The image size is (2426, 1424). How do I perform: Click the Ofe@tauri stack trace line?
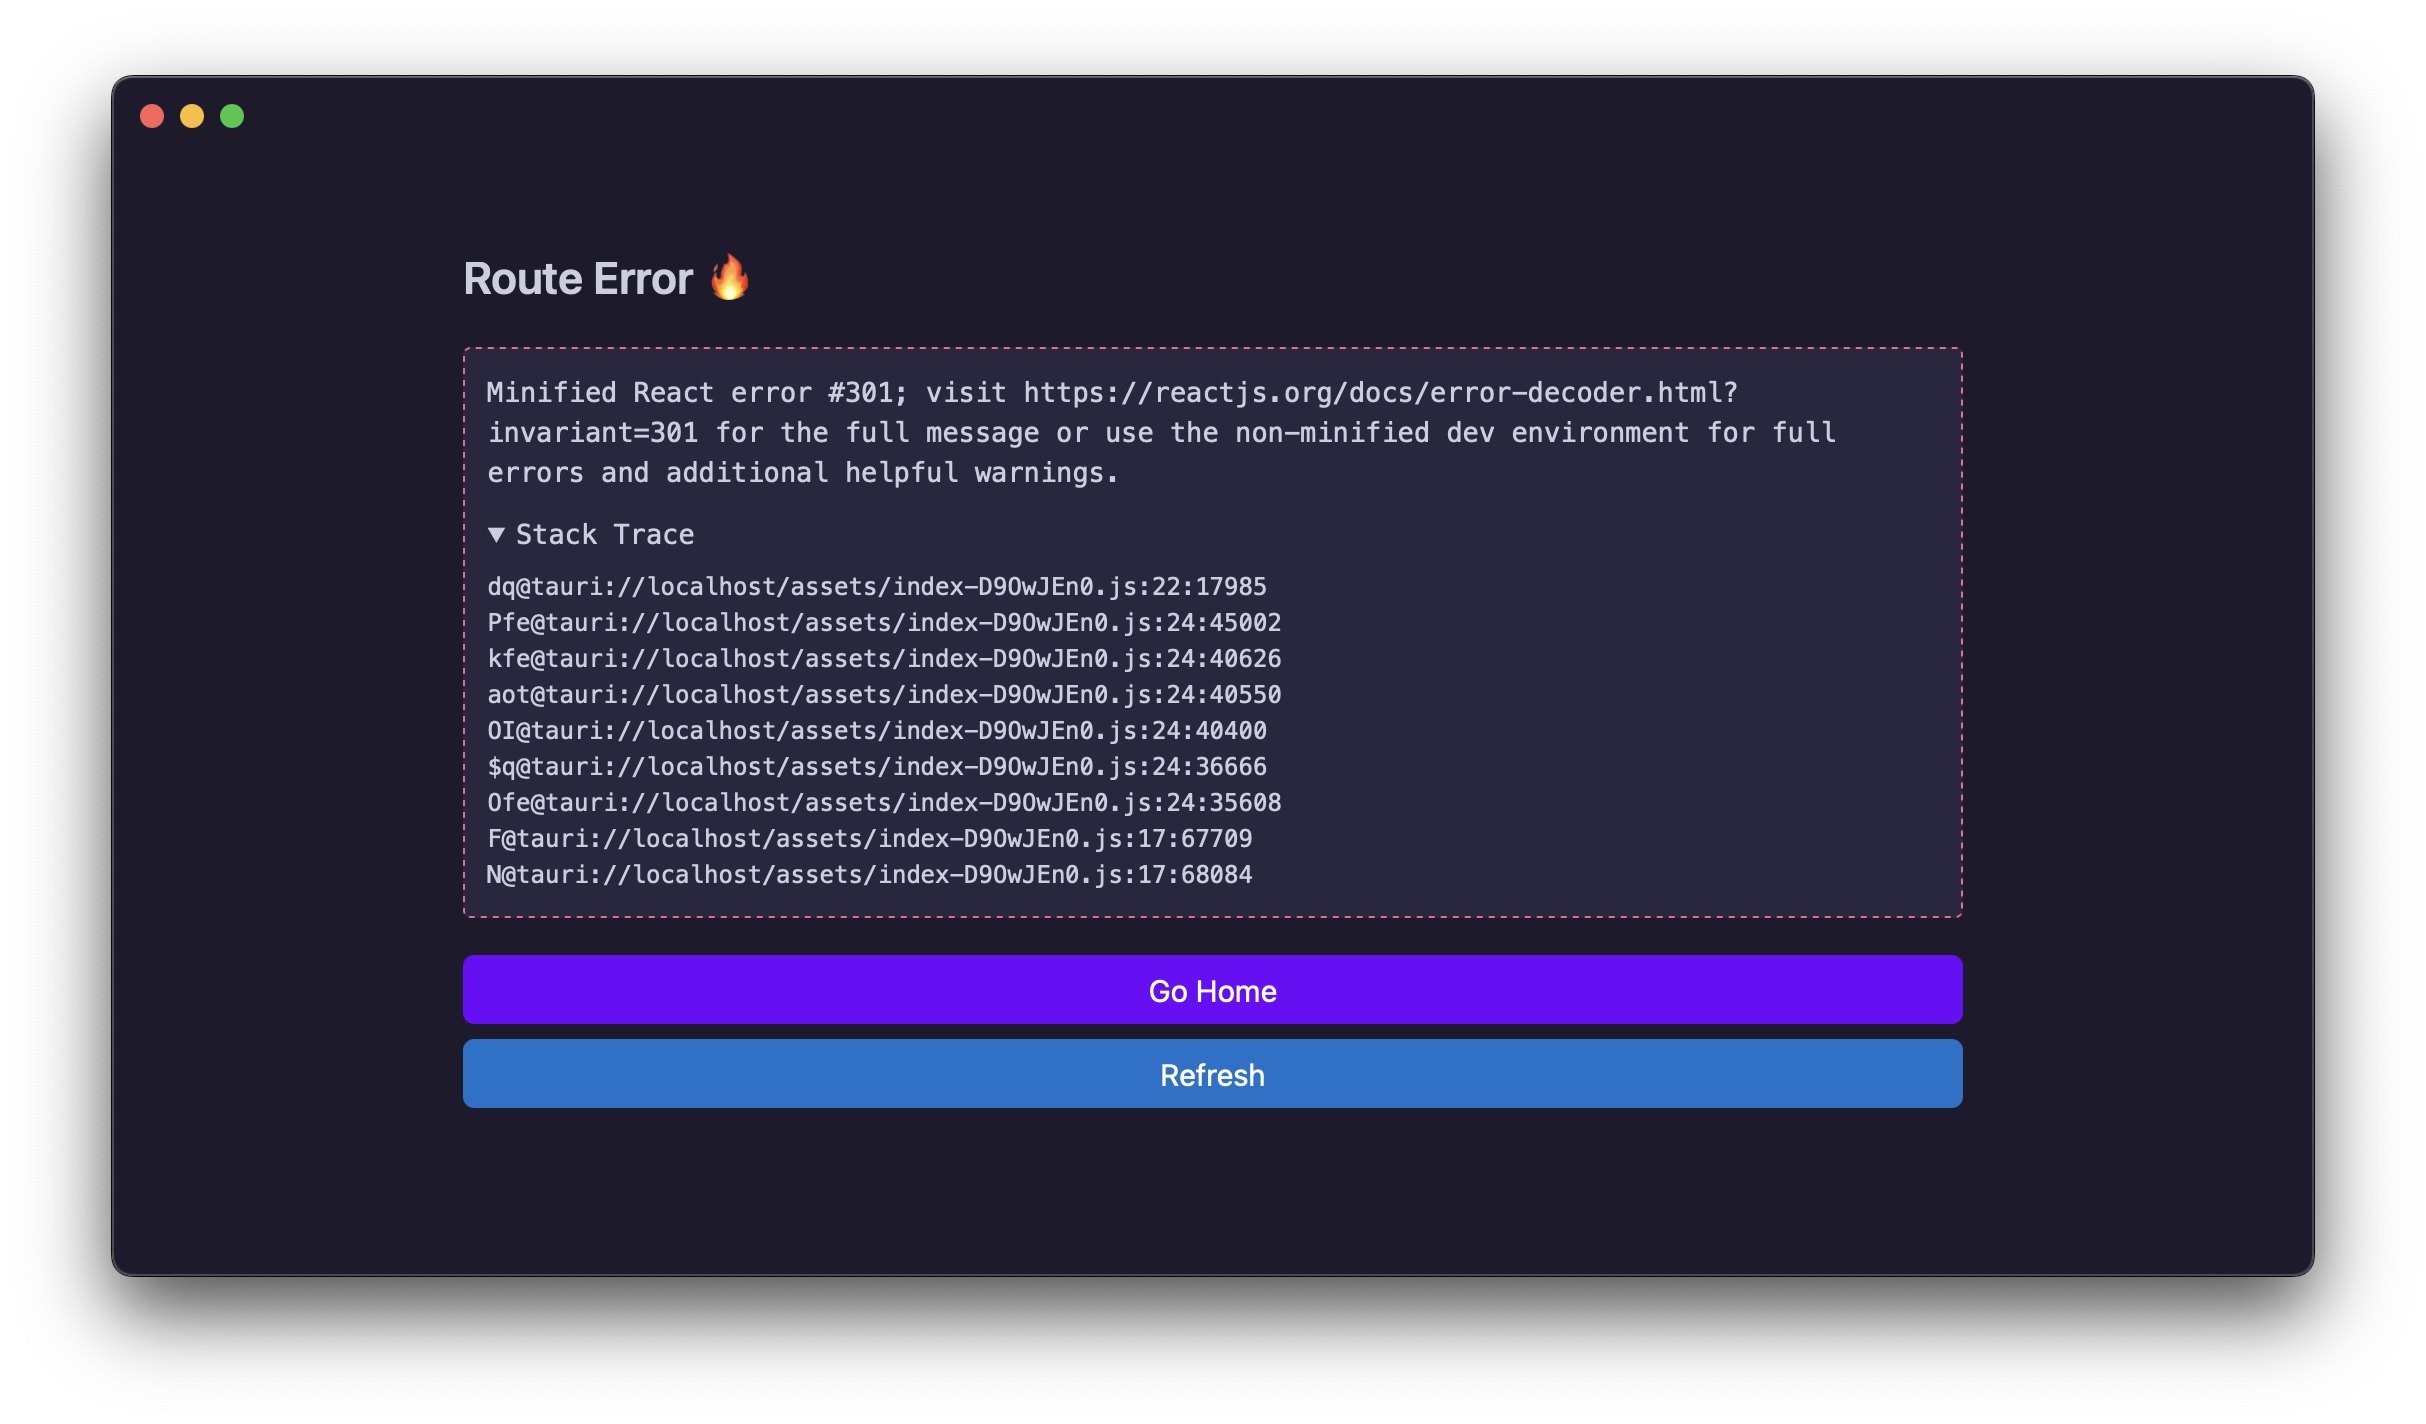(884, 802)
